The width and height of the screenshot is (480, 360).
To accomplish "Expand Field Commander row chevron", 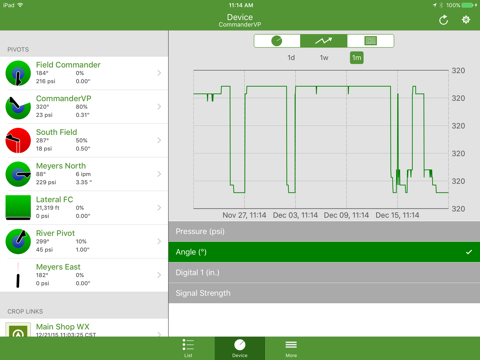I will [x=159, y=73].
